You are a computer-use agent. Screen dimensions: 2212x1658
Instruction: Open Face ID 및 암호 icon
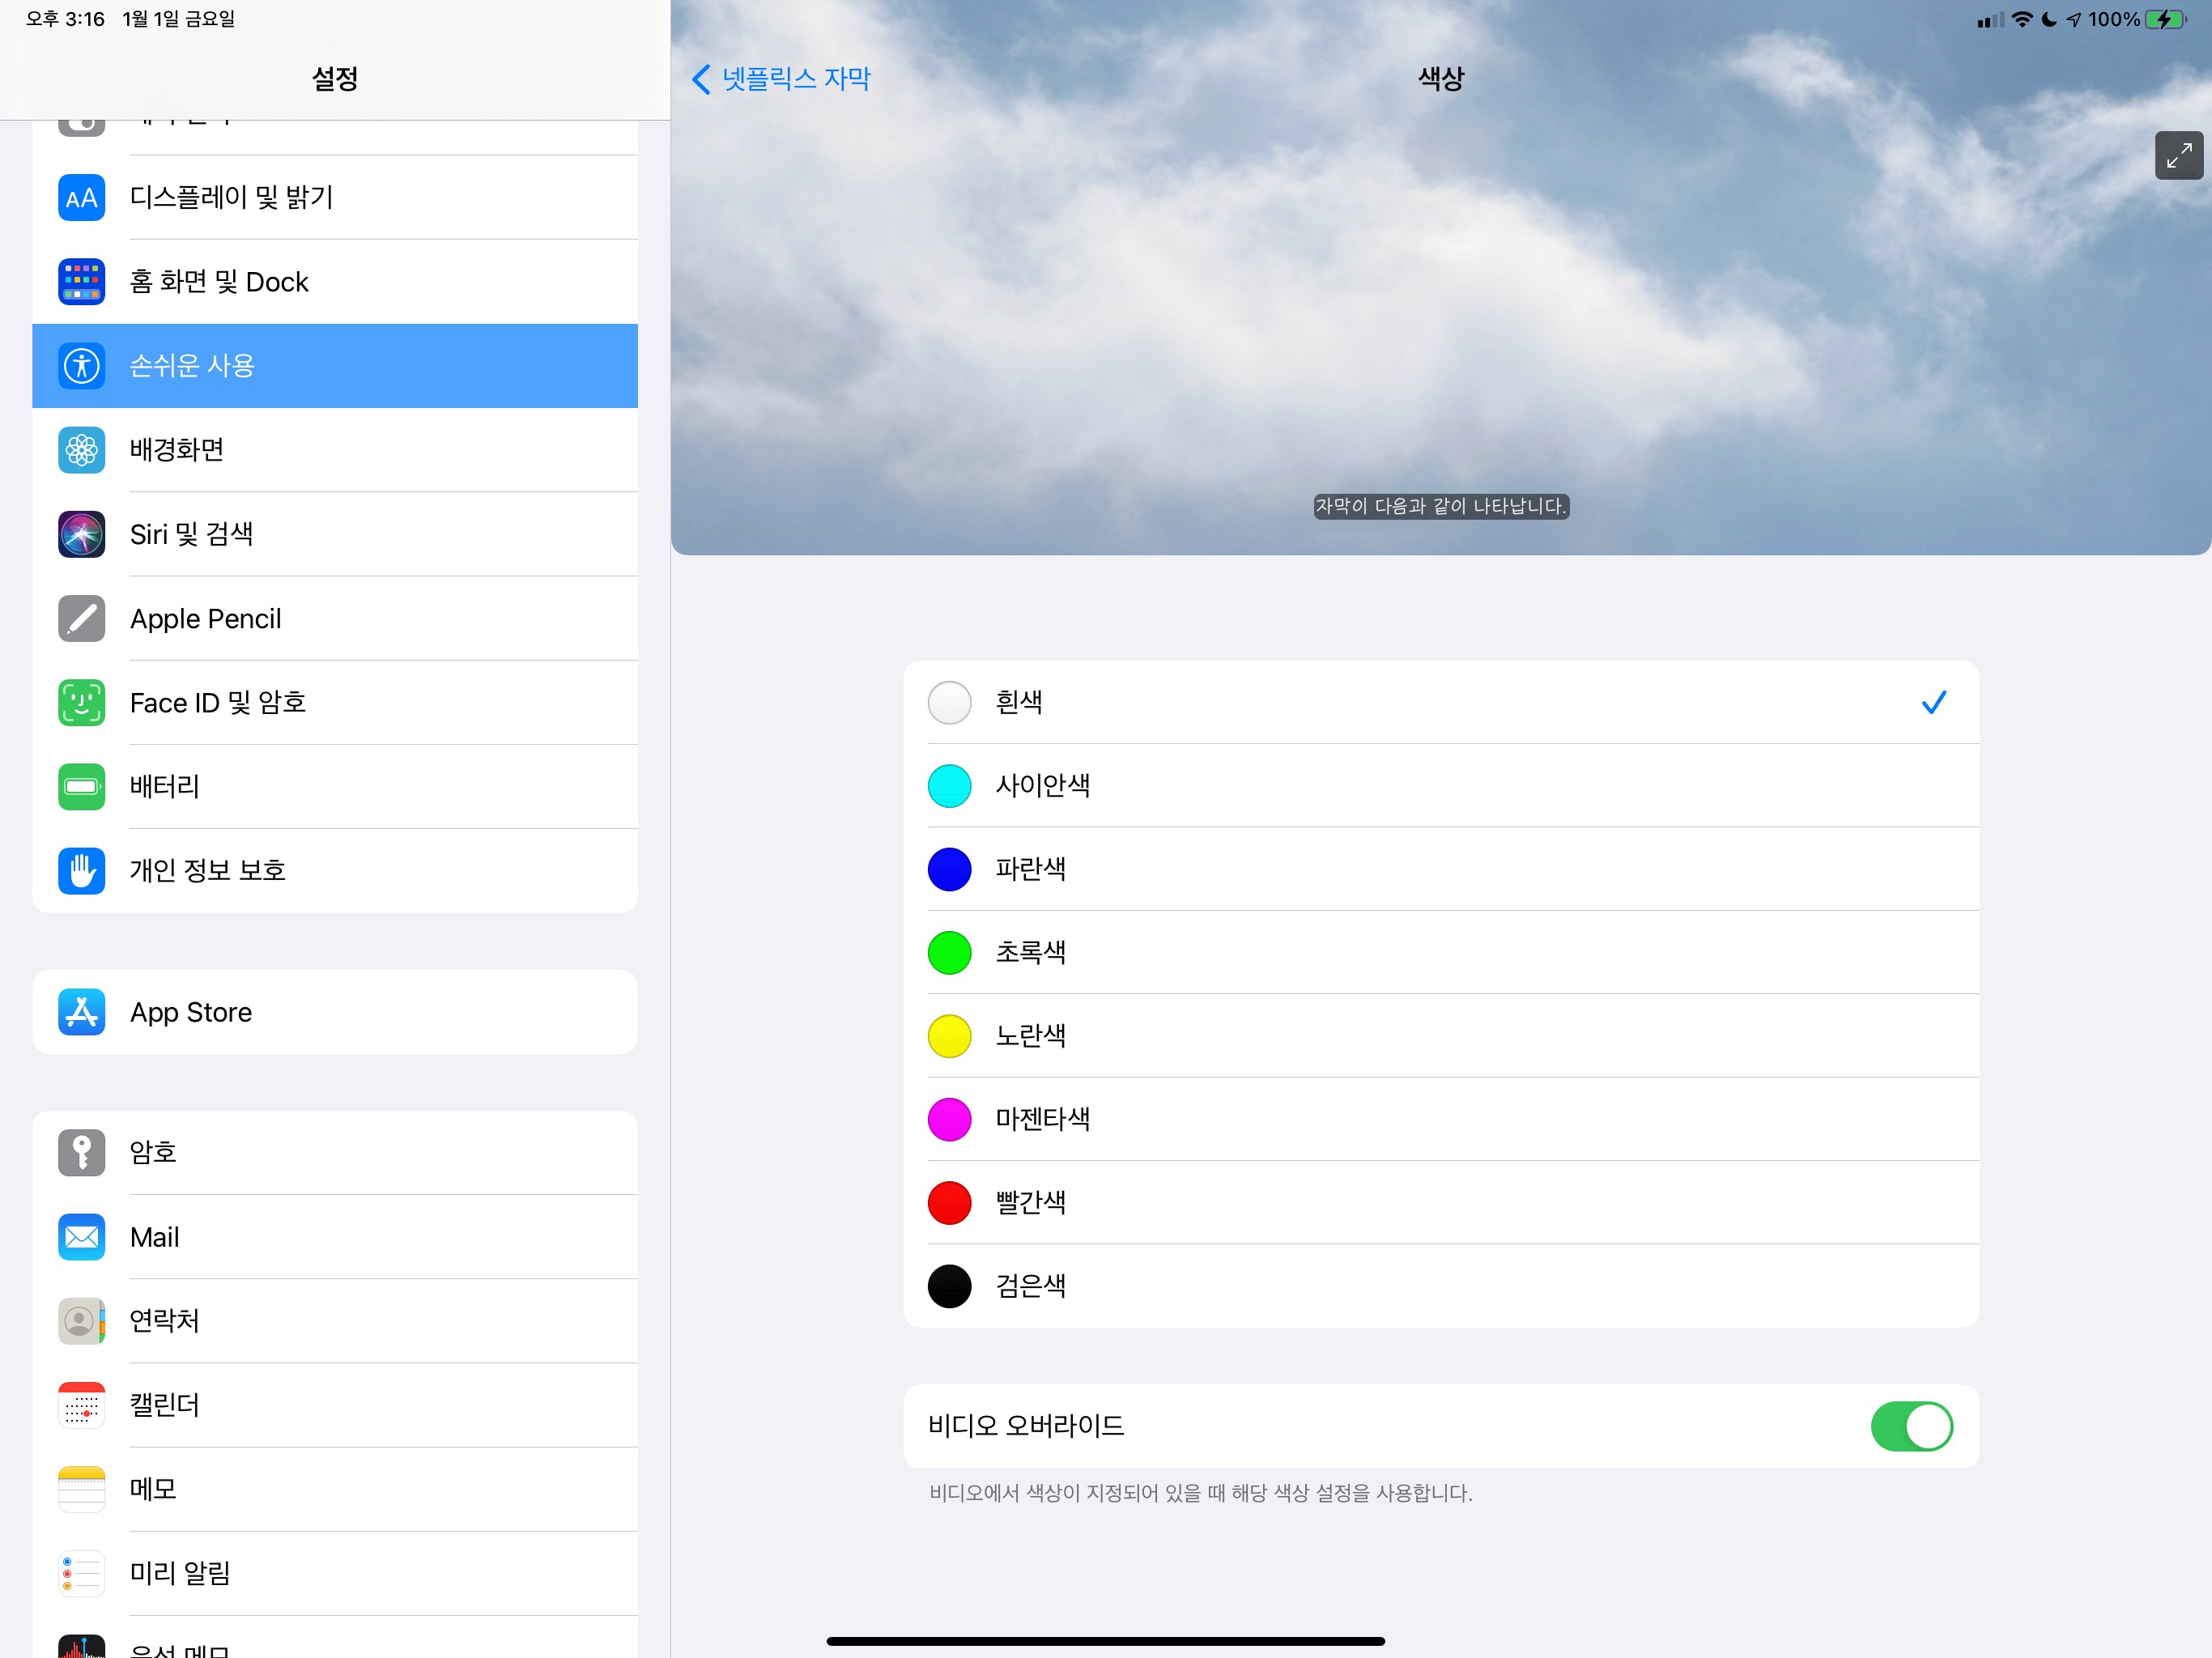point(82,702)
